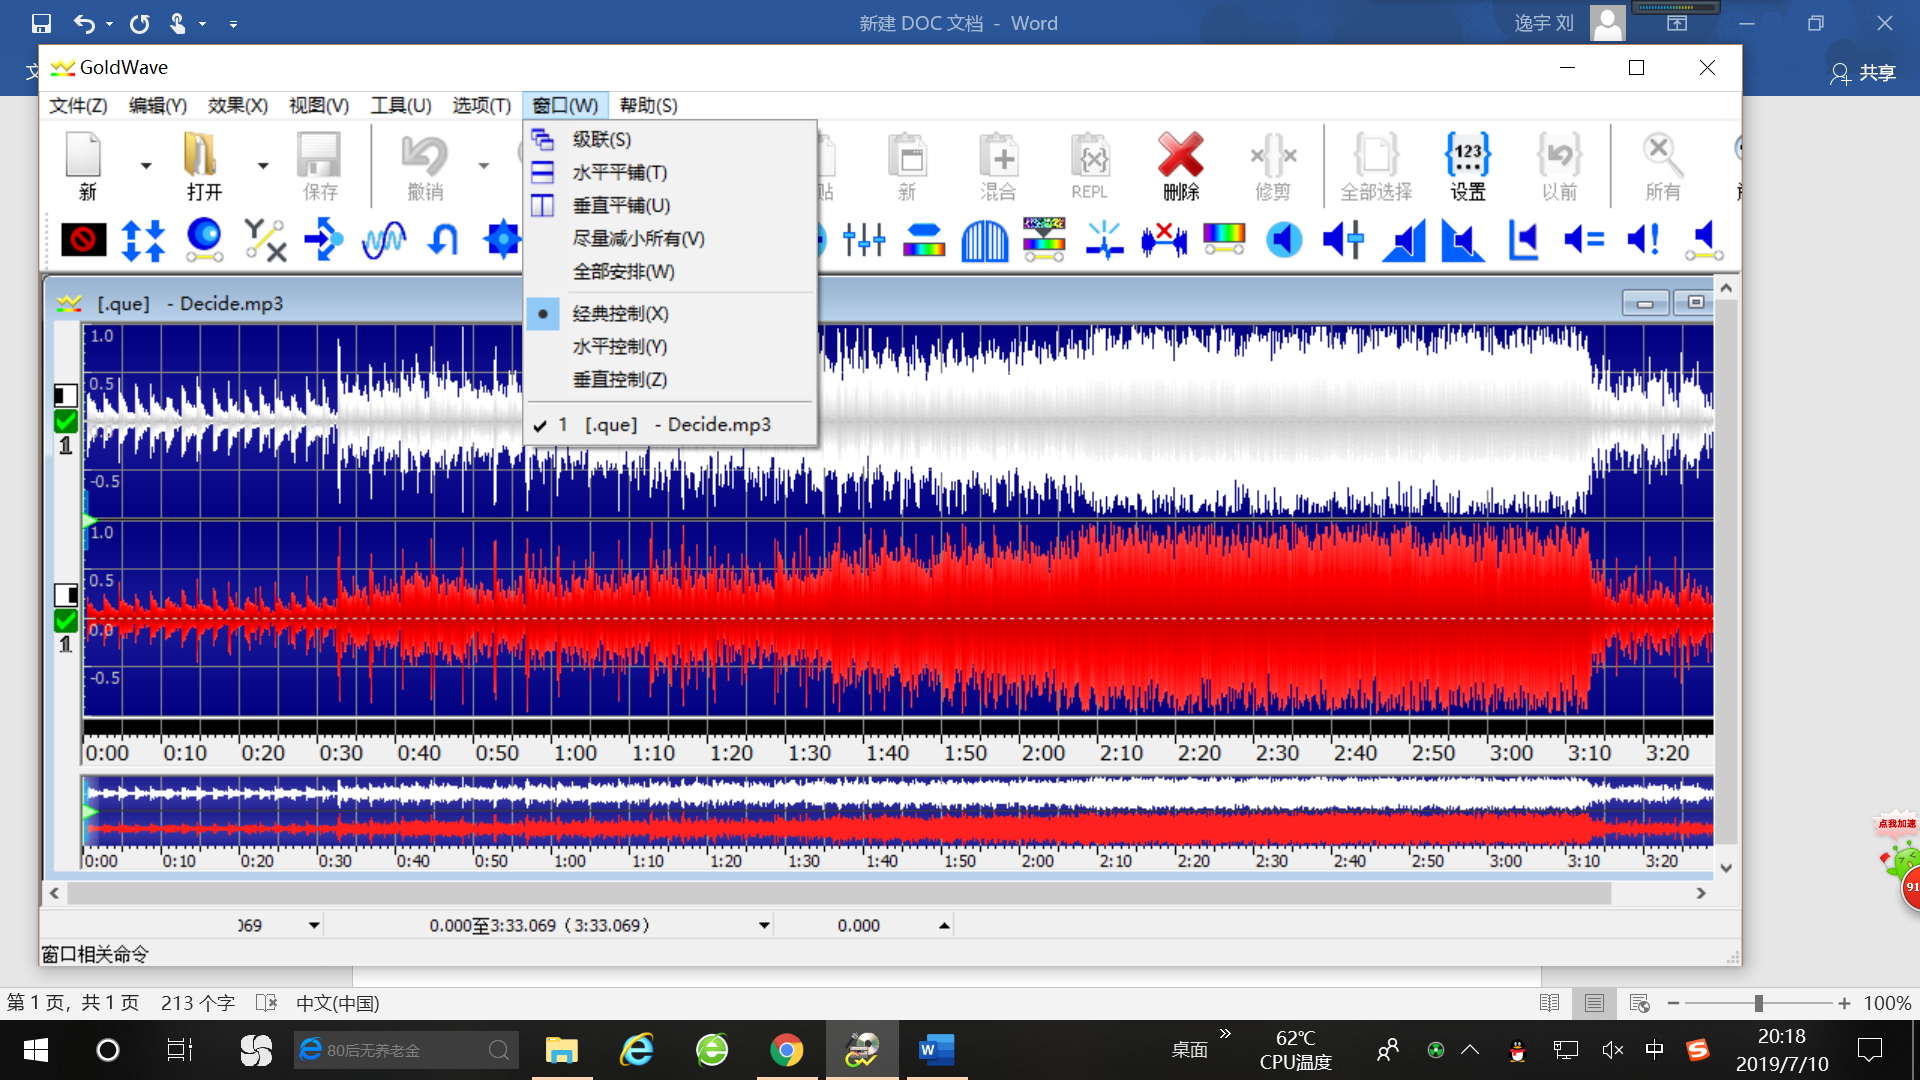This screenshot has height=1080, width=1920.
Task: Choose Cascade (级联) from Window menu
Action: [601, 139]
